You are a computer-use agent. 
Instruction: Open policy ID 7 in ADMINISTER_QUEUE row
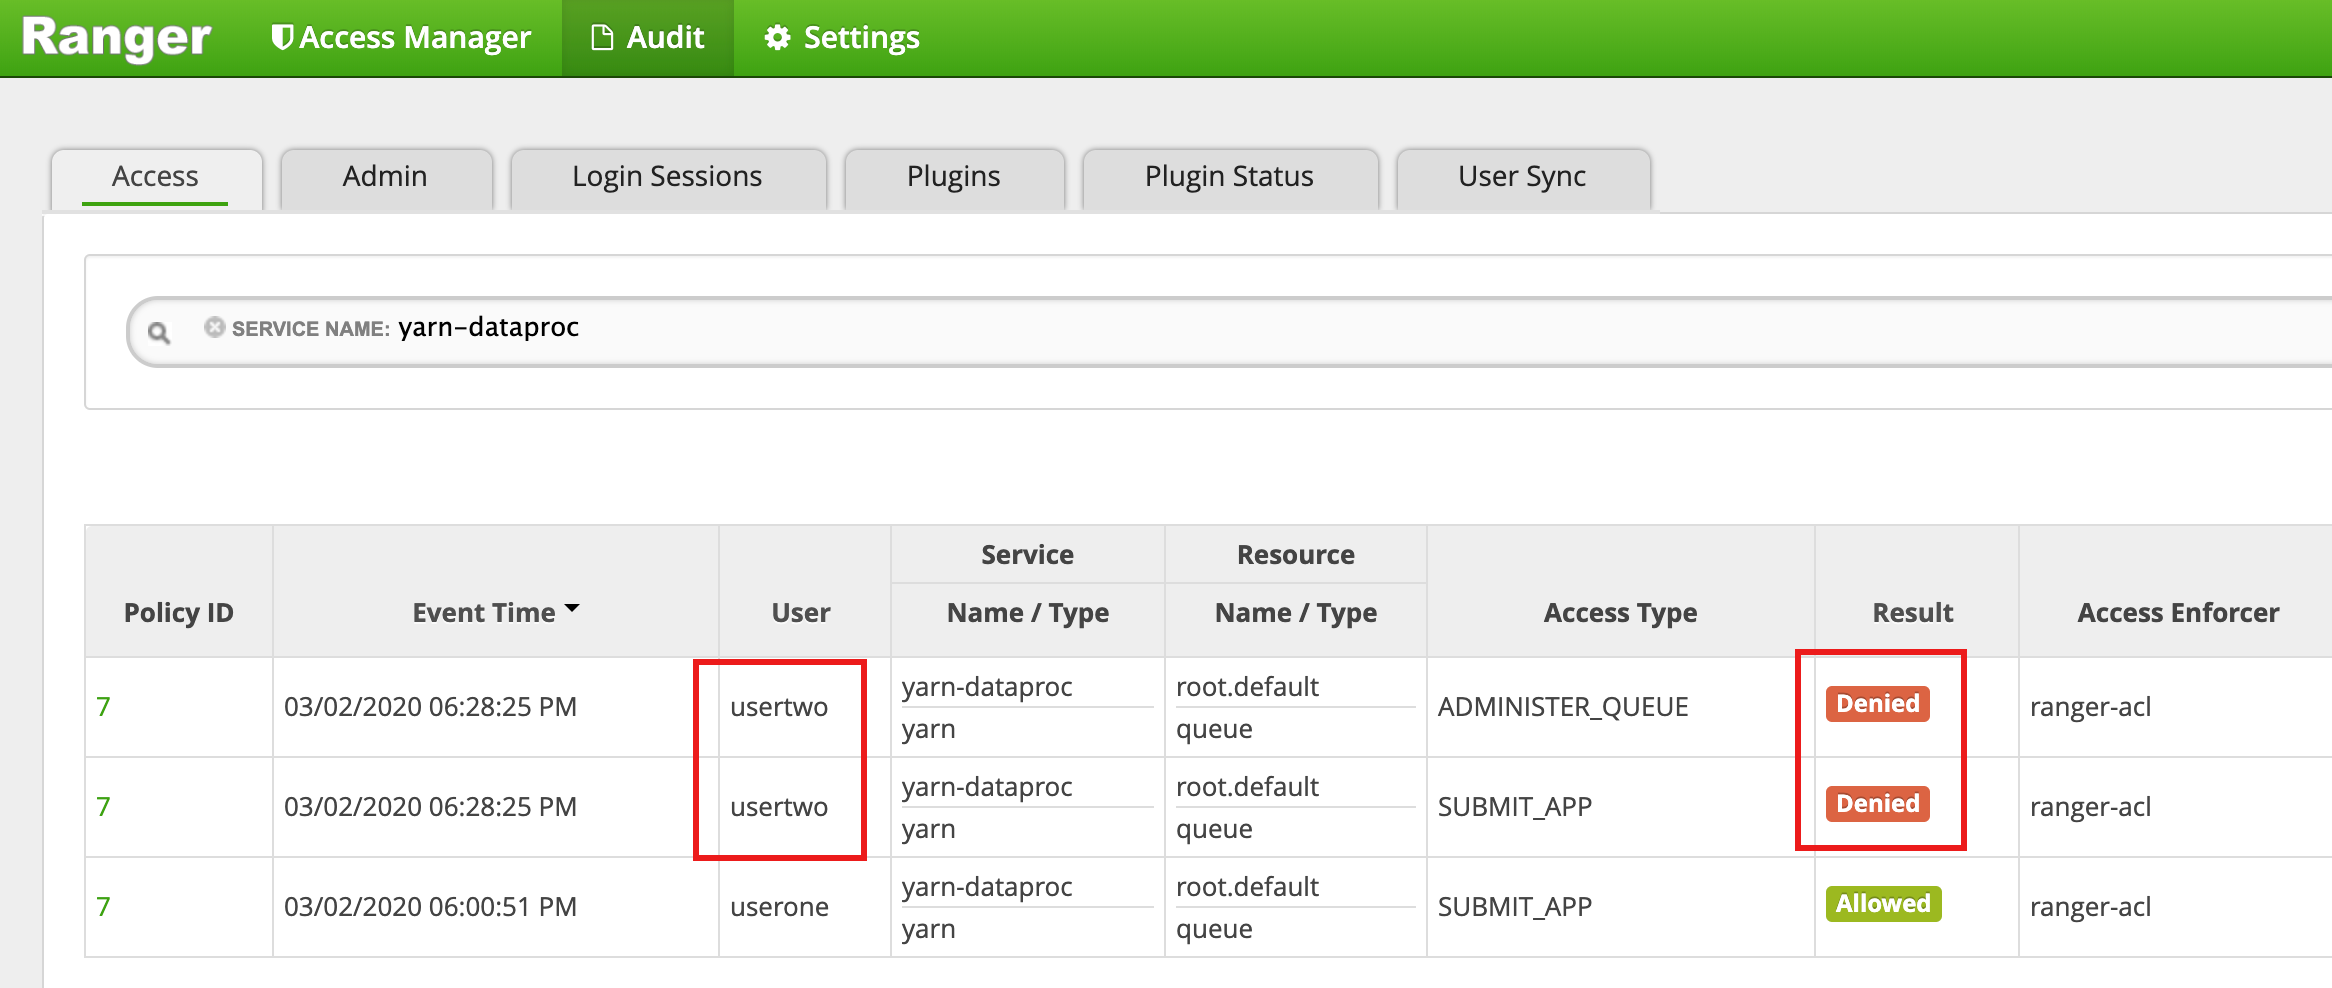(x=103, y=707)
